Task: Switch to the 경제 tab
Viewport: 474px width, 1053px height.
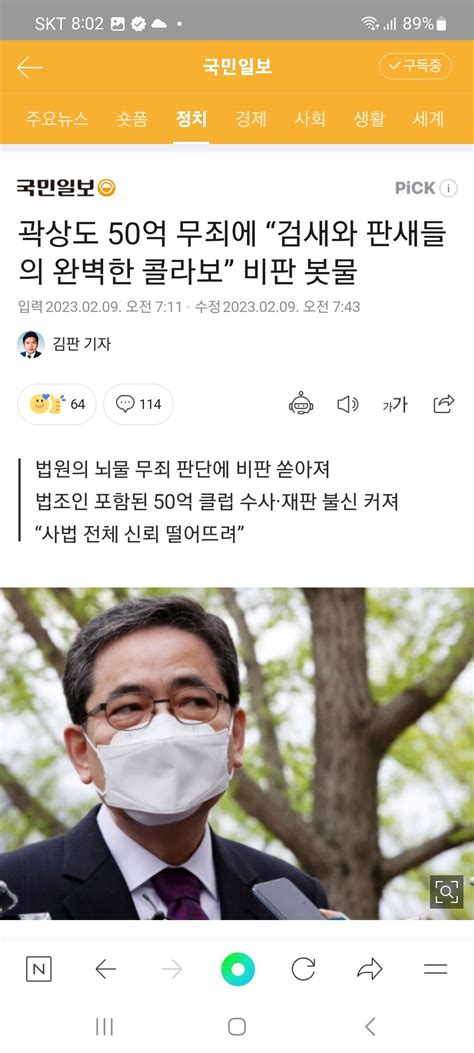Action: (x=250, y=120)
